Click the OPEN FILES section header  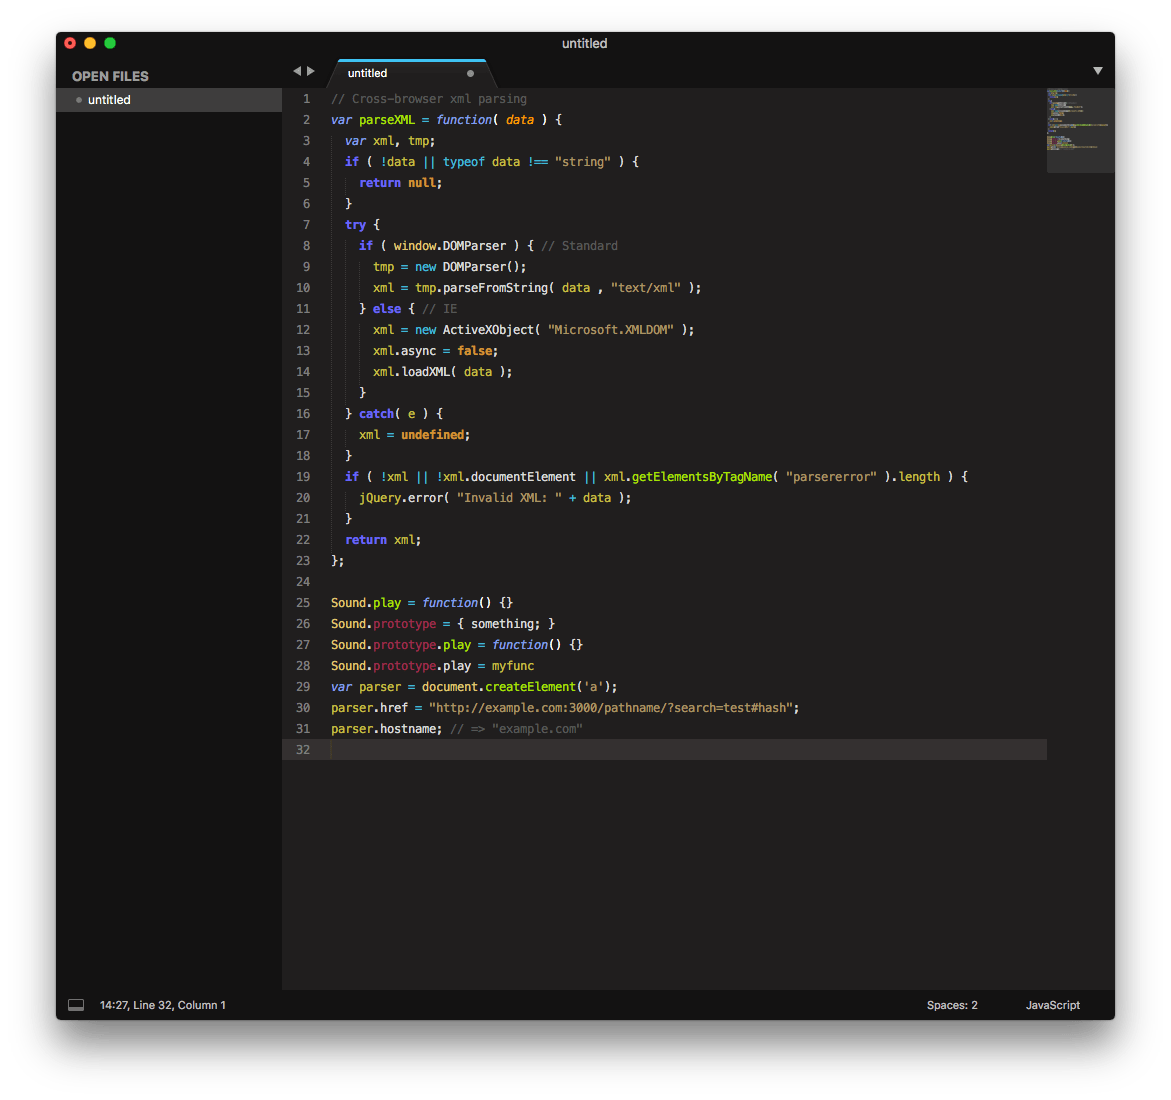pos(111,75)
